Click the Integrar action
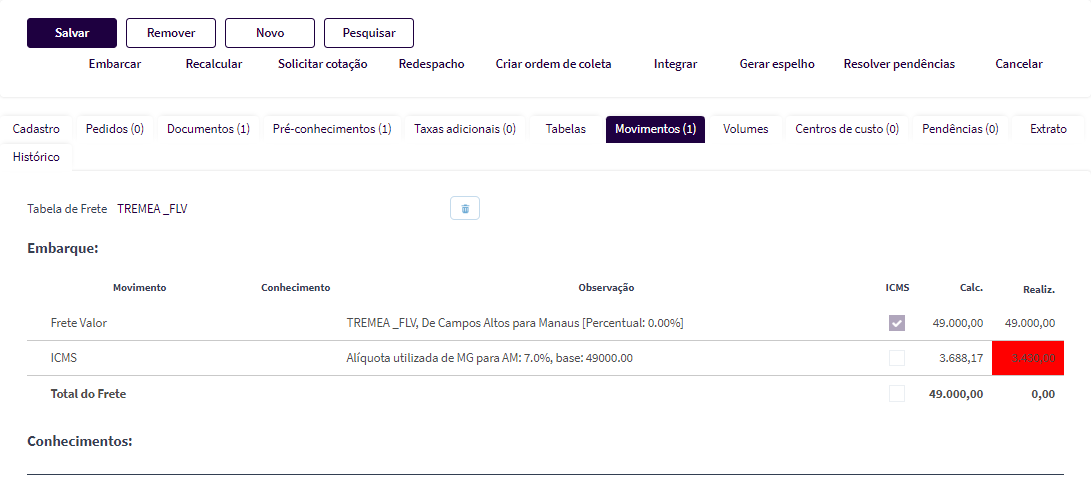 [x=676, y=64]
